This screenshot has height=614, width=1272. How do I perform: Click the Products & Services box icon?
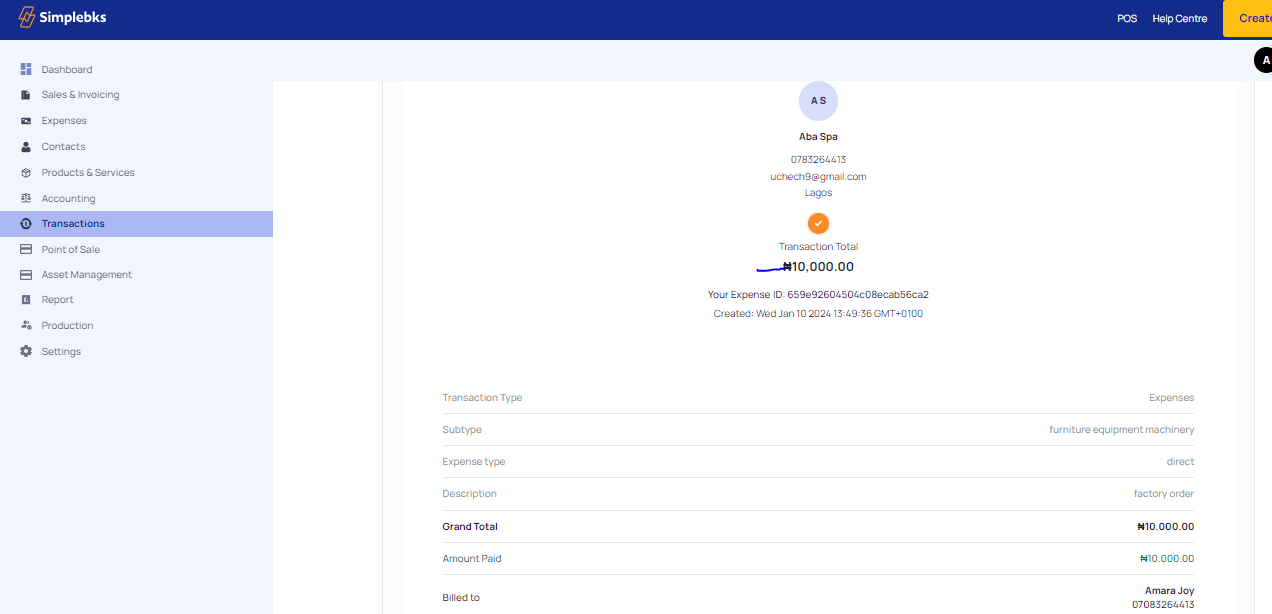click(x=26, y=173)
